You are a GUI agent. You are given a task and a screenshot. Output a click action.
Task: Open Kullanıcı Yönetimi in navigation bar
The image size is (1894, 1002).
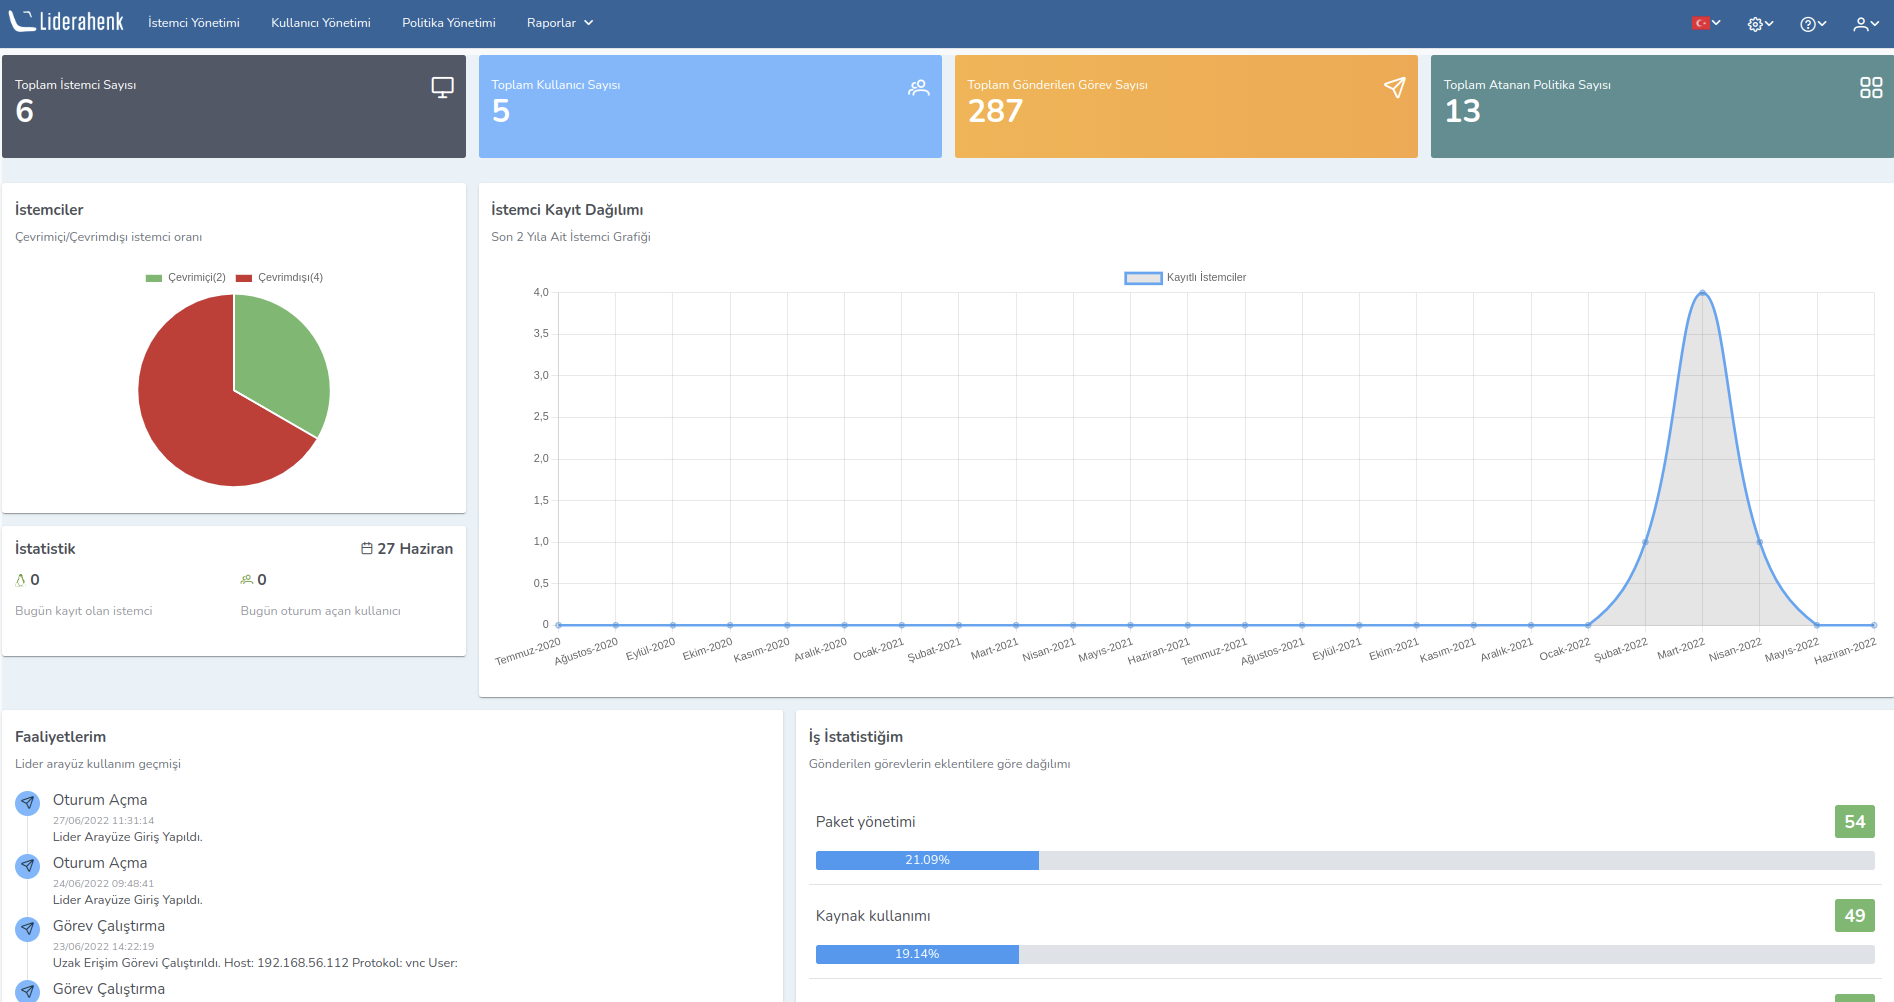[x=321, y=23]
